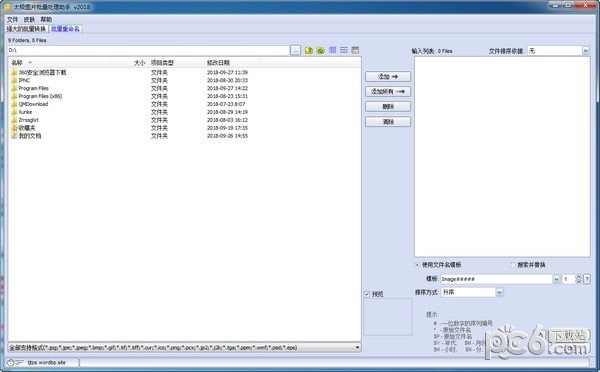Select the 搜索并替换 radio button
Screen dimensions: 600x372
tap(513, 265)
